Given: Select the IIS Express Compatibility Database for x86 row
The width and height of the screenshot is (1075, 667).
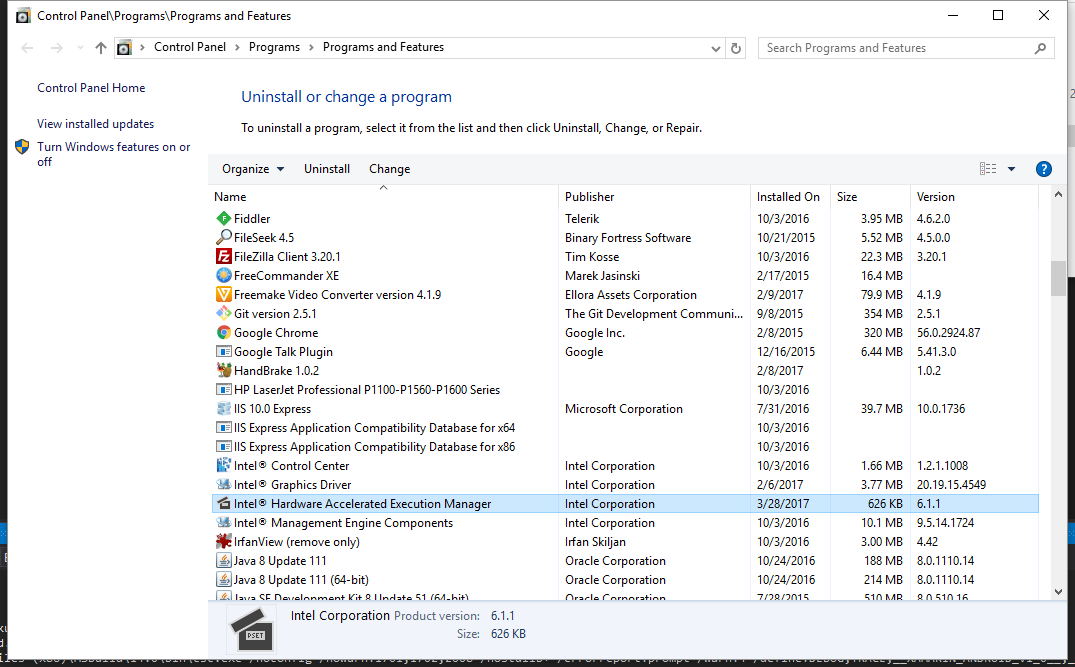Looking at the screenshot, I should tap(625, 447).
